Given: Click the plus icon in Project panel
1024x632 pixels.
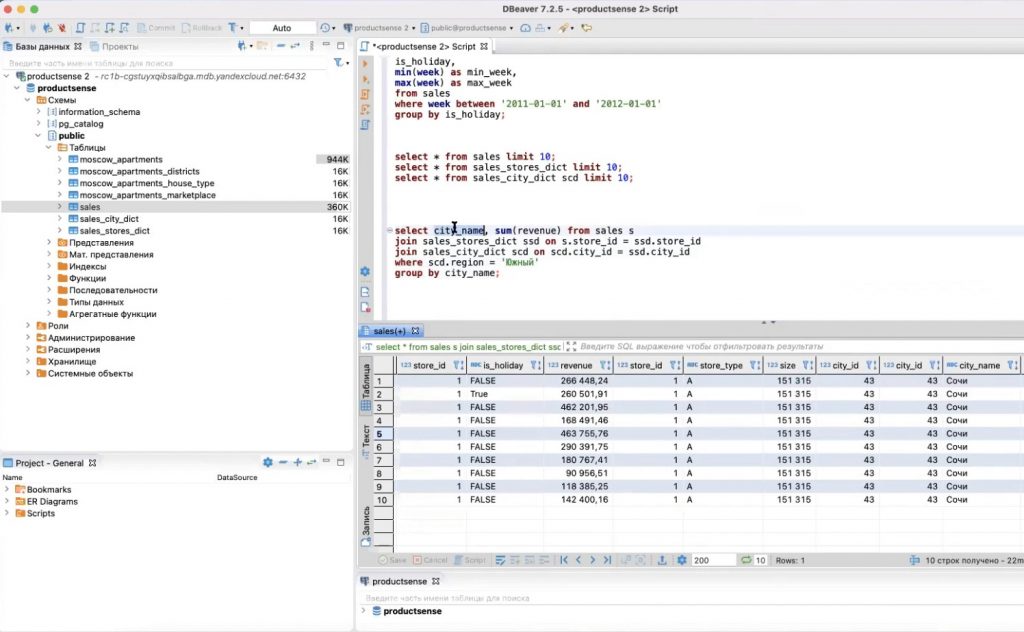Looking at the screenshot, I should click(x=297, y=462).
